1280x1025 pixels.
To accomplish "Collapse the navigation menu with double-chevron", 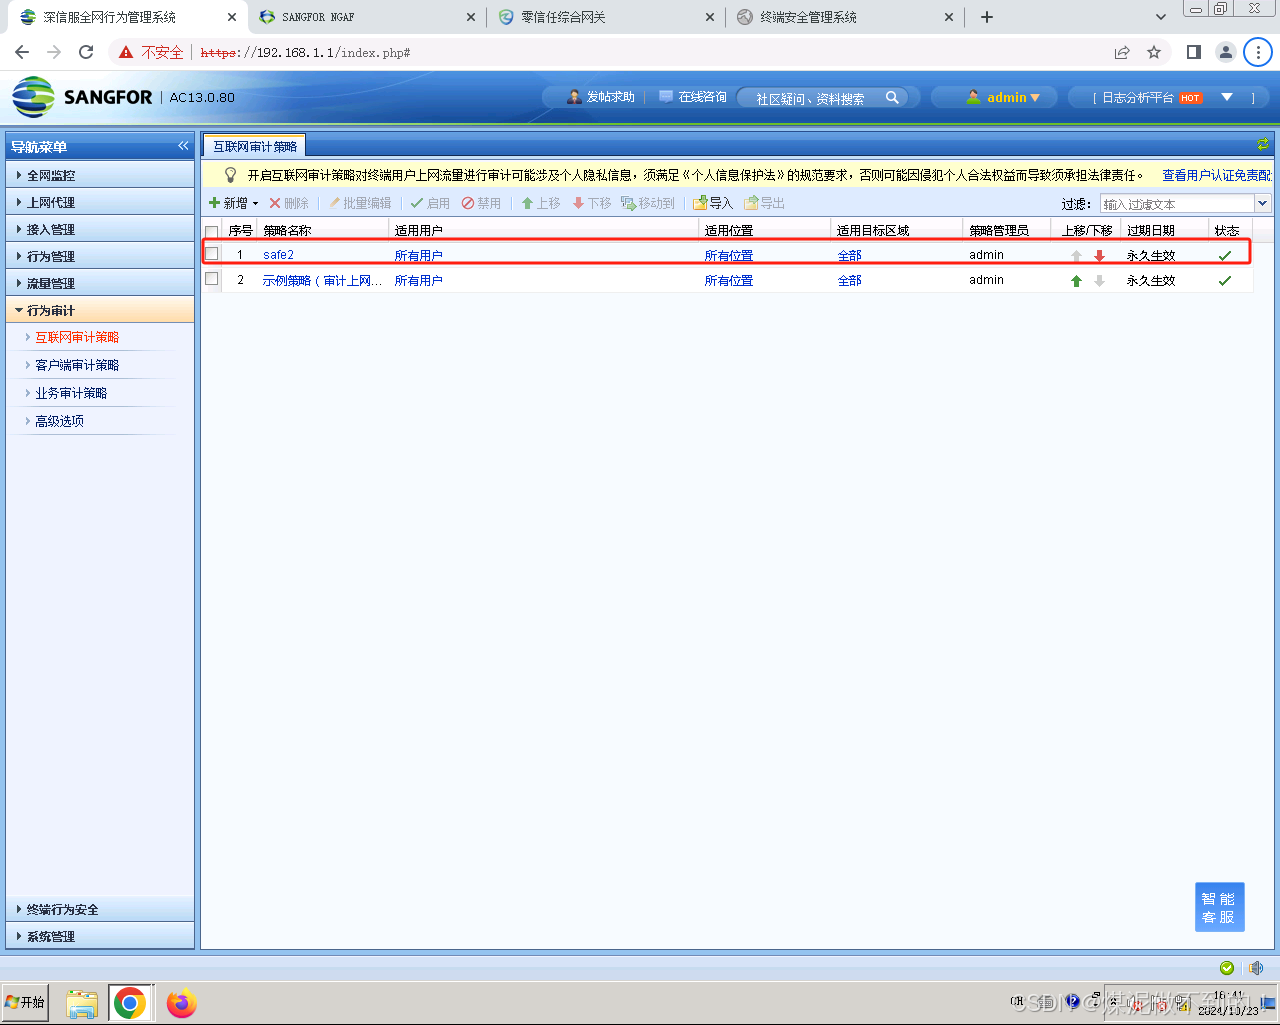I will pos(183,146).
